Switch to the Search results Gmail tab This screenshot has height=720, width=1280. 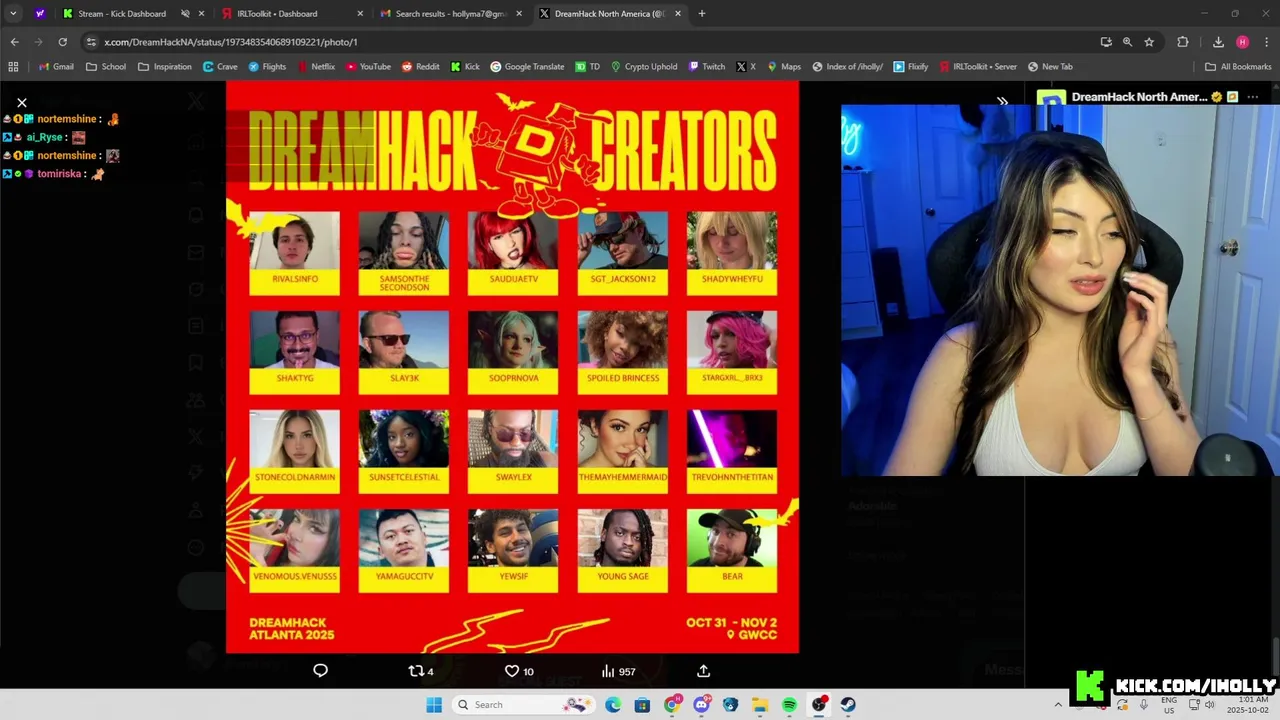coord(450,14)
